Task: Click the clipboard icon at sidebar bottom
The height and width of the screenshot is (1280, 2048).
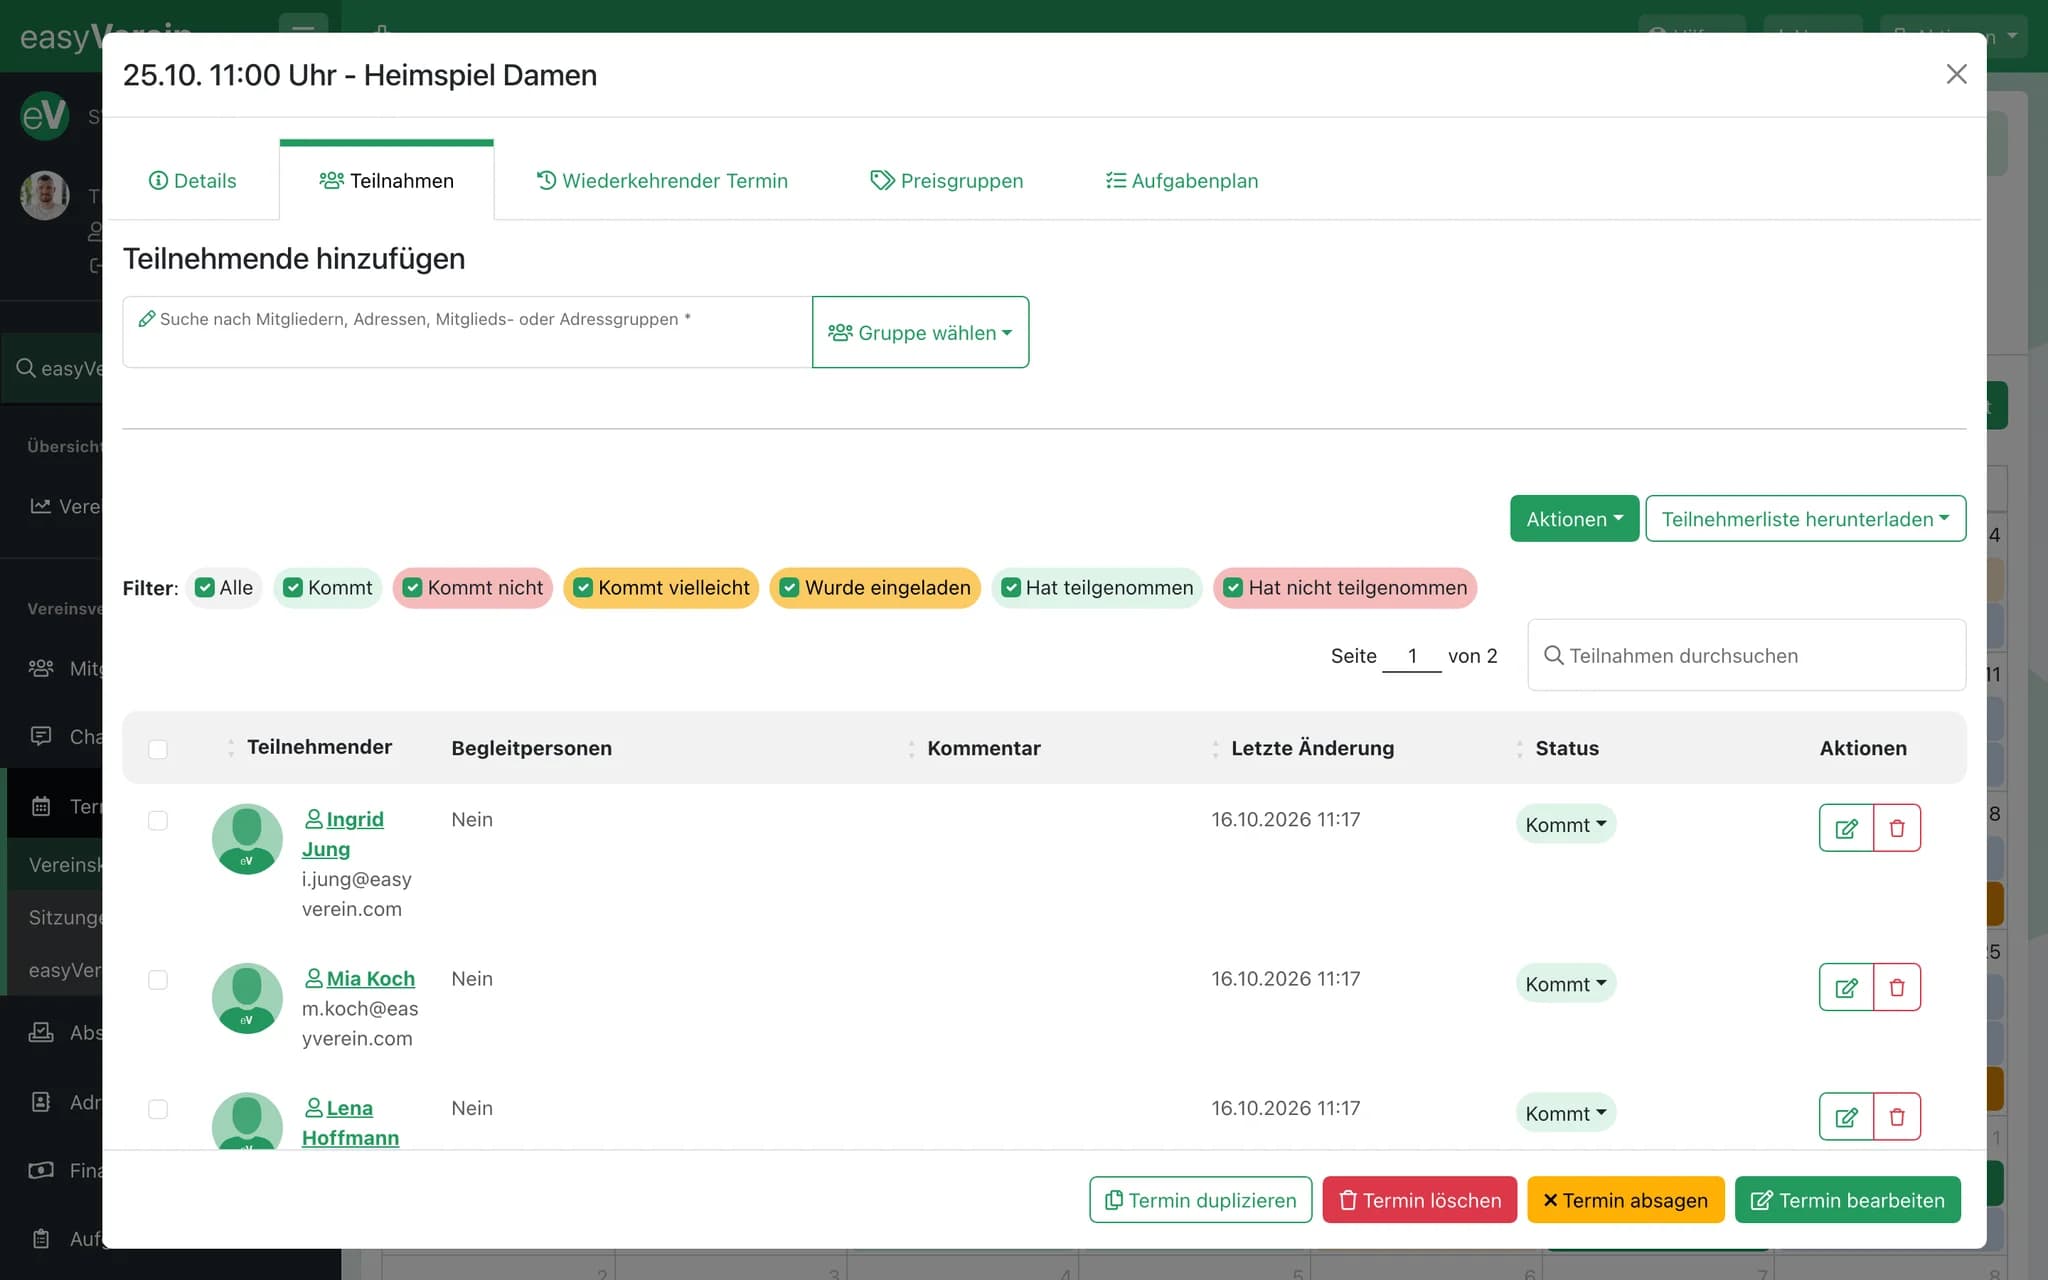Action: tap(41, 1238)
